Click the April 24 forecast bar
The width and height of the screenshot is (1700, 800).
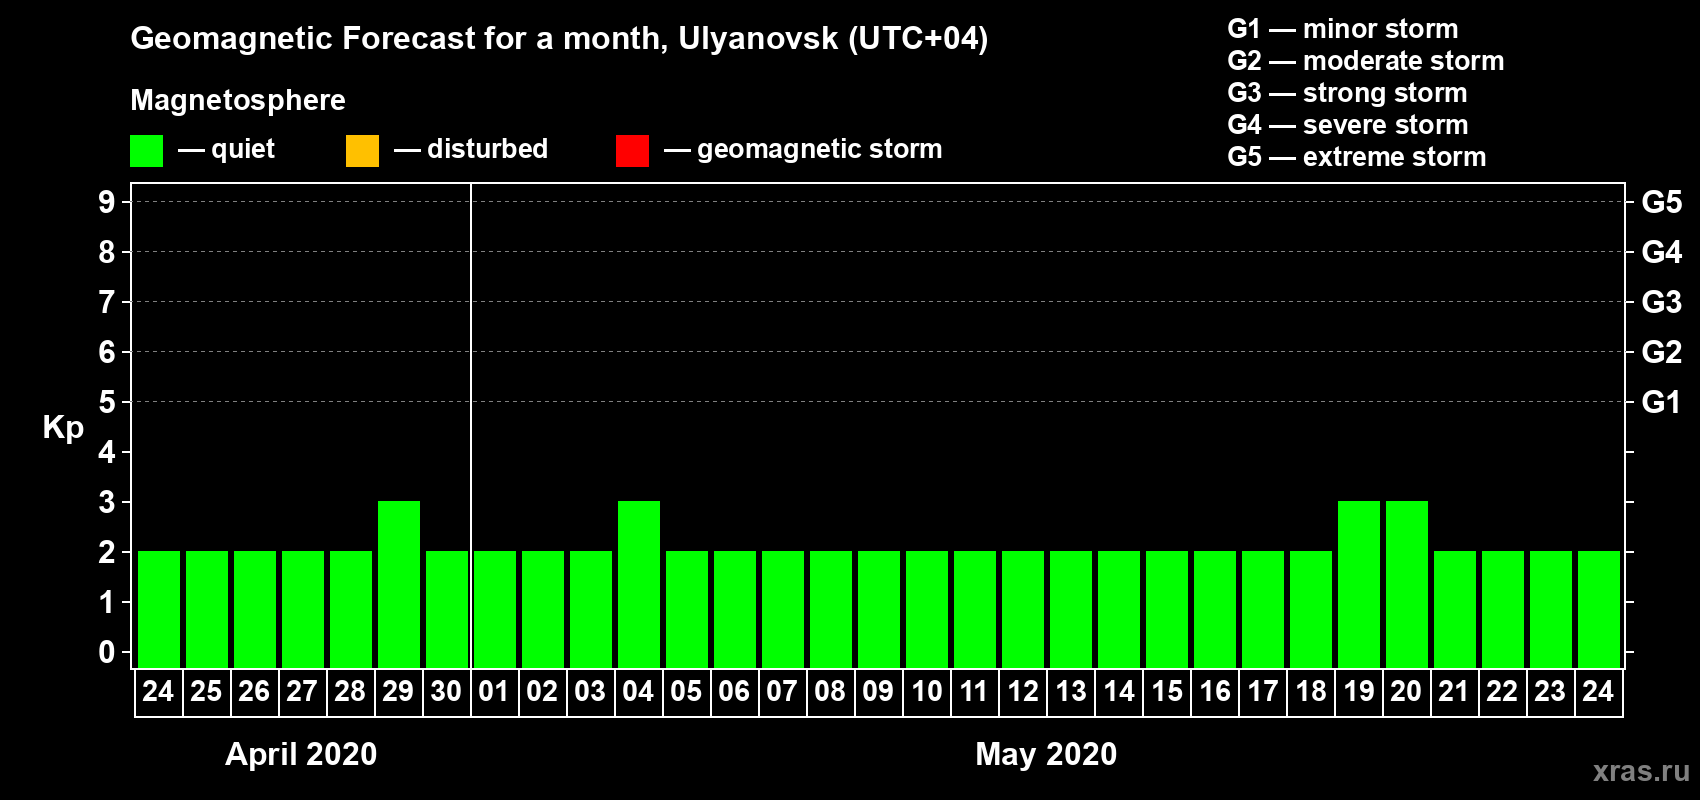[159, 609]
